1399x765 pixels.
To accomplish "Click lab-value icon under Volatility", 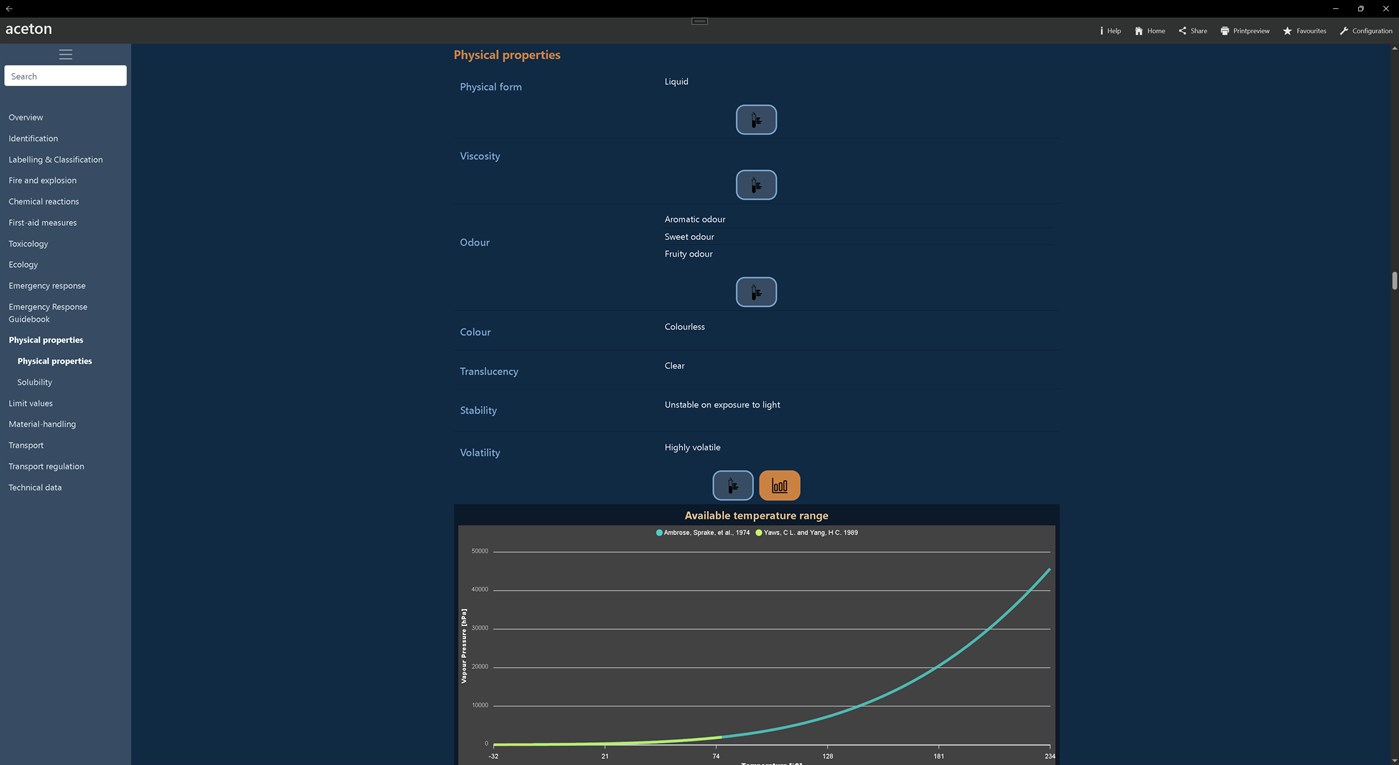I will pyautogui.click(x=733, y=485).
